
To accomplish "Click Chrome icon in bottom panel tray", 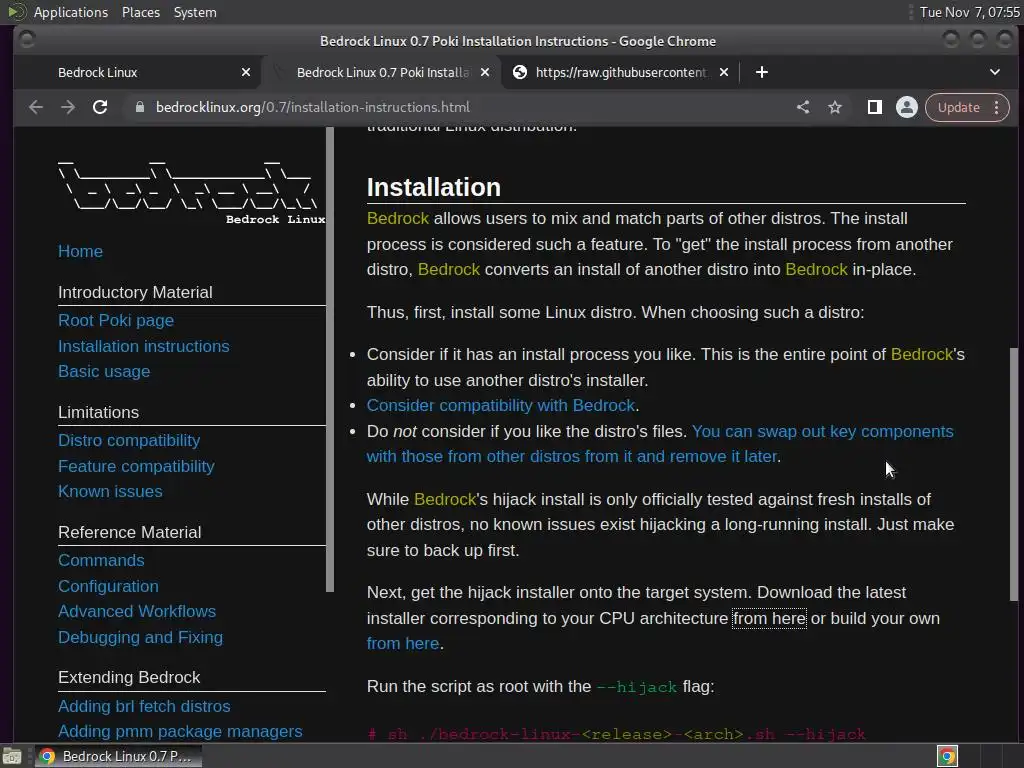I will pyautogui.click(x=947, y=756).
